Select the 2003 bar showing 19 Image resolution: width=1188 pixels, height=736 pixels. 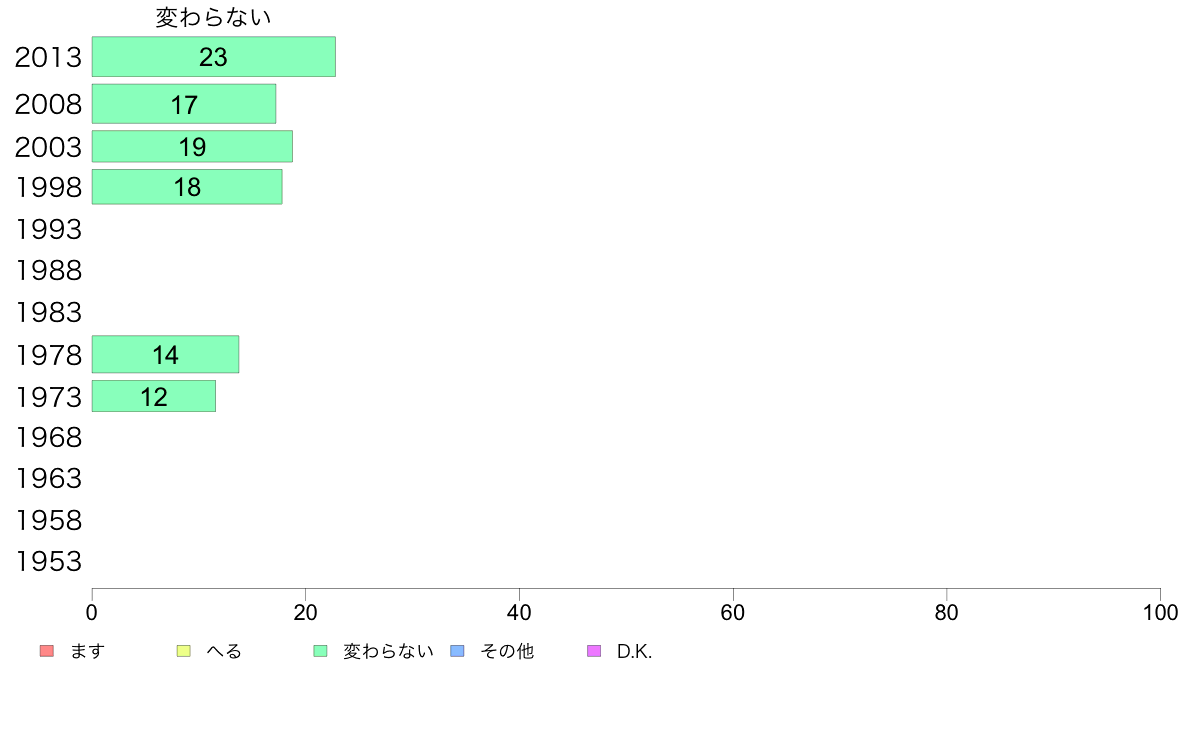click(x=192, y=146)
